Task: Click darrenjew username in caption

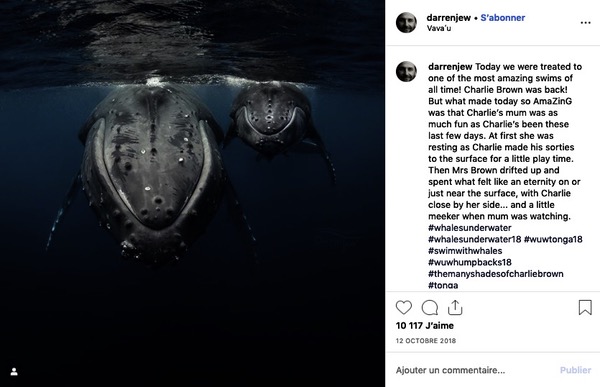Action: [450, 67]
